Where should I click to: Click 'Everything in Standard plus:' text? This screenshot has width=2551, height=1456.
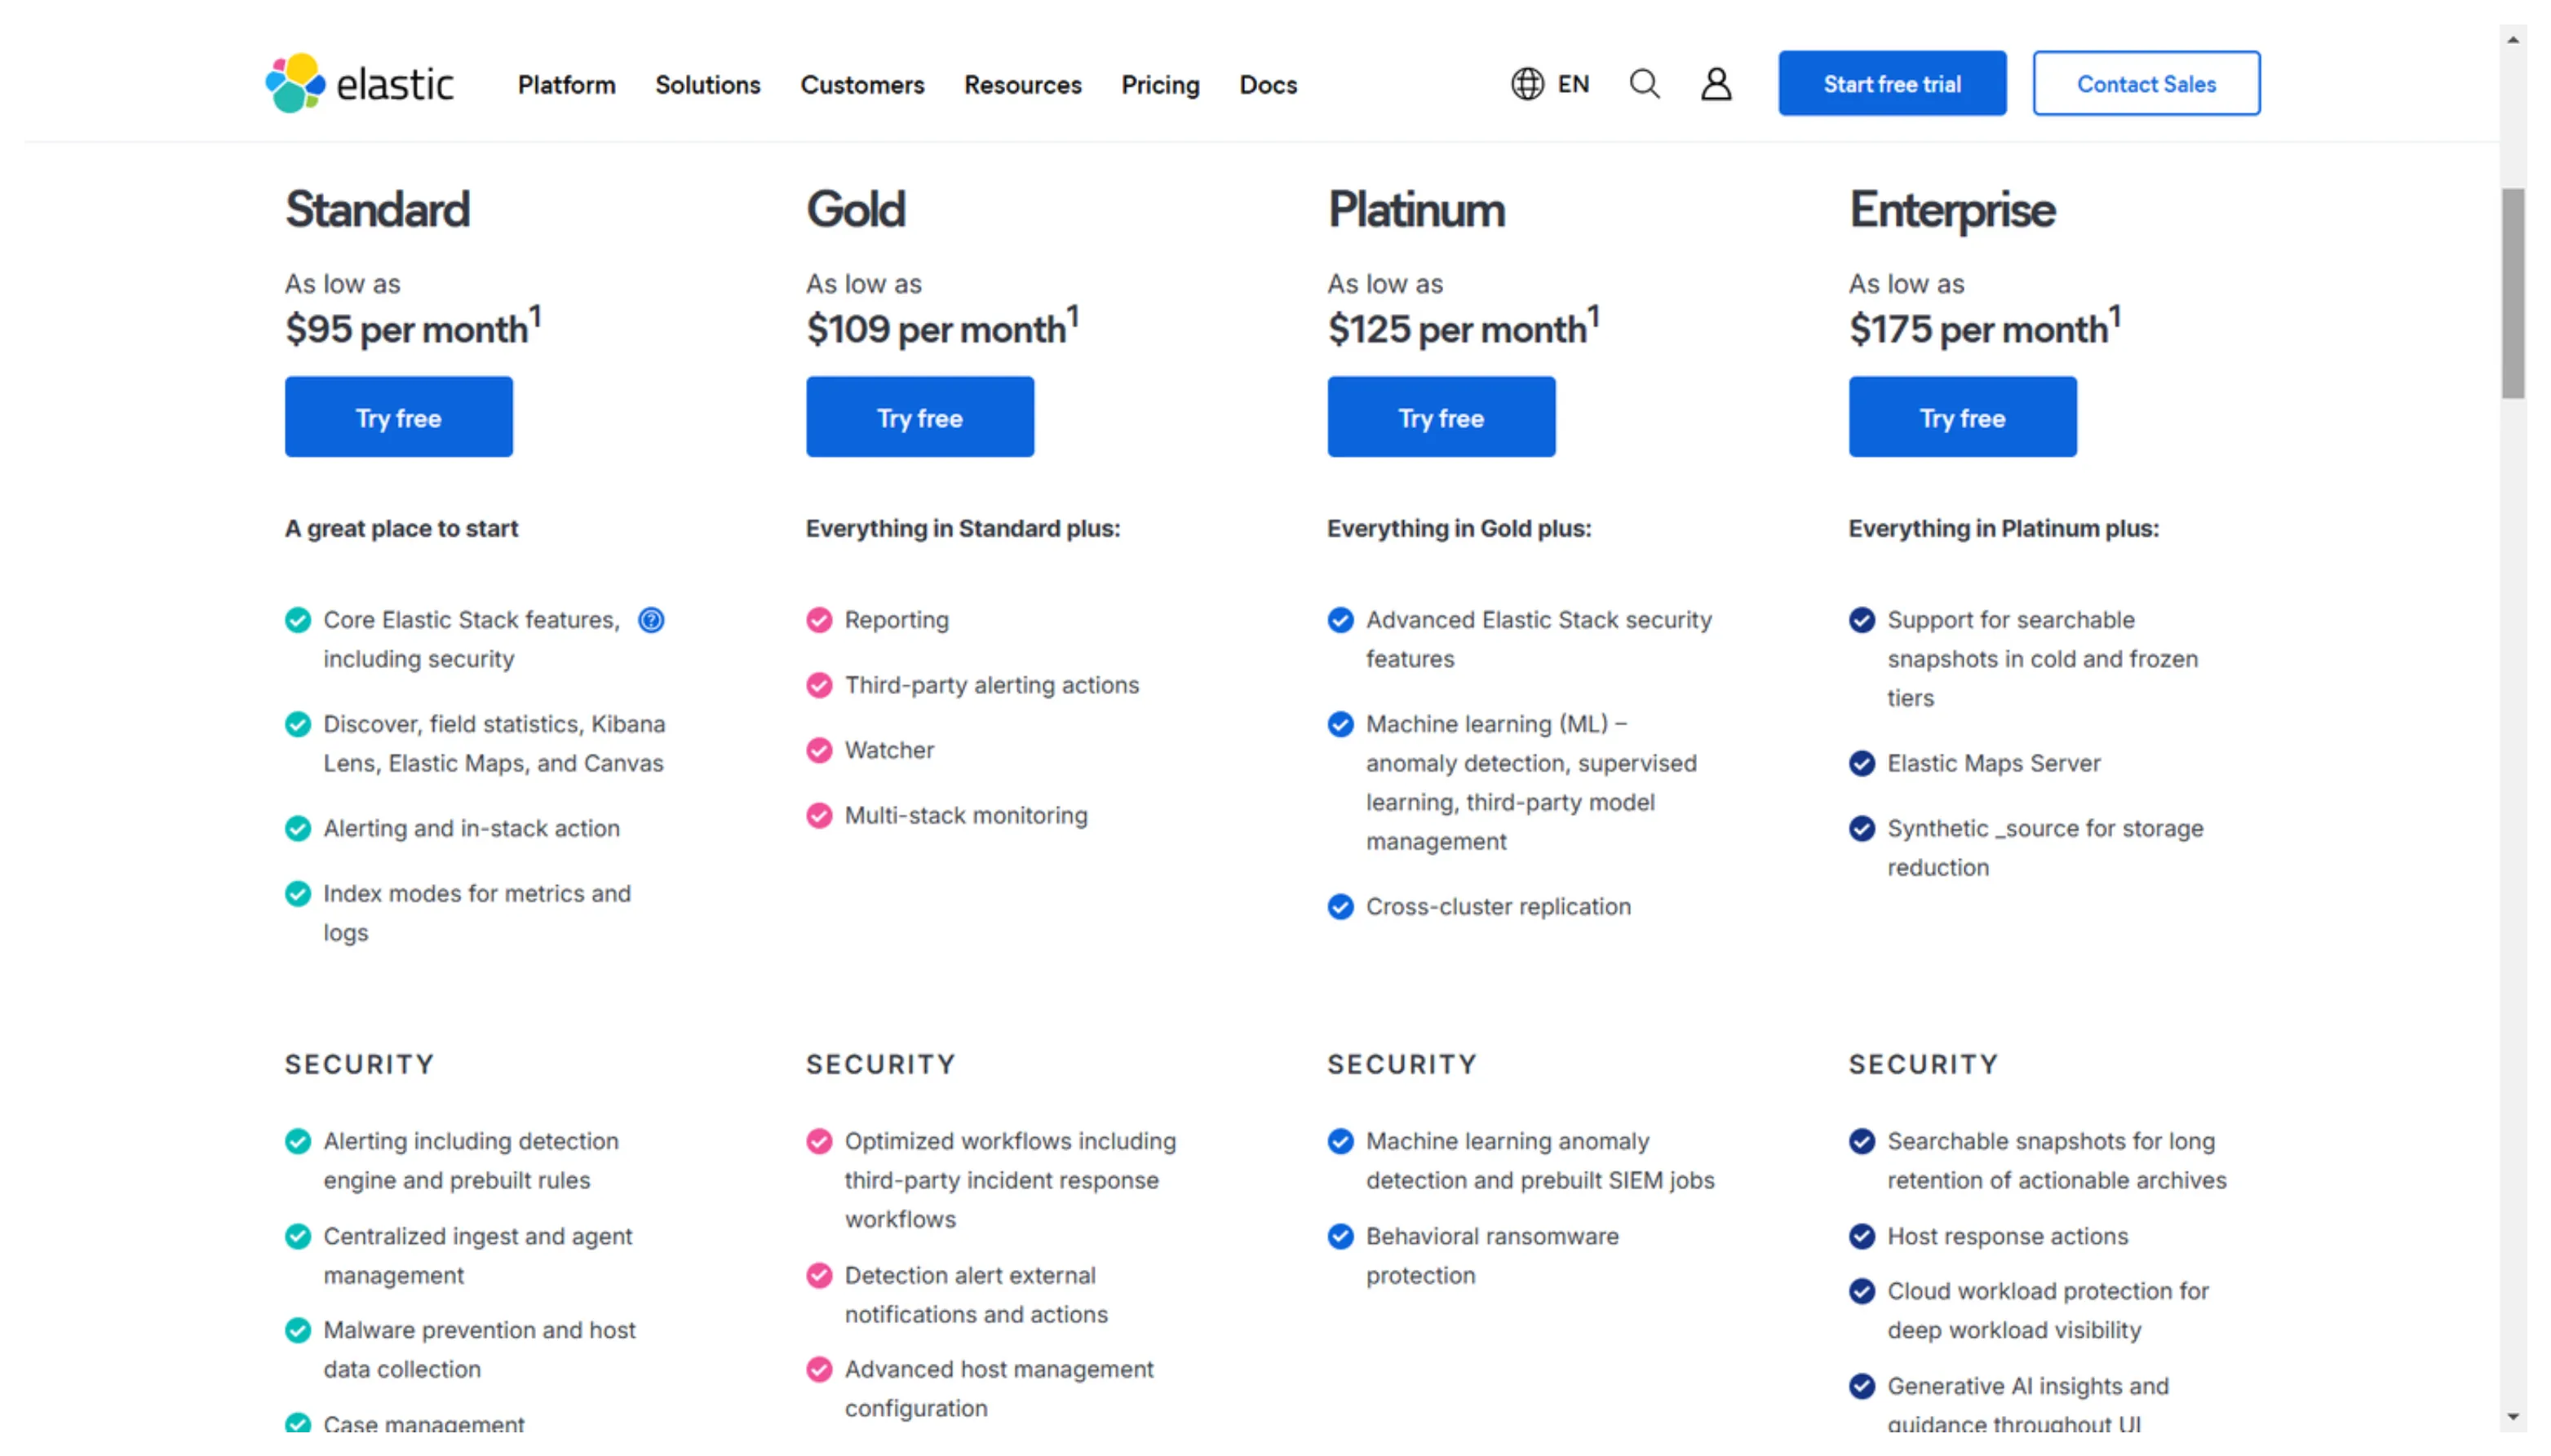963,528
